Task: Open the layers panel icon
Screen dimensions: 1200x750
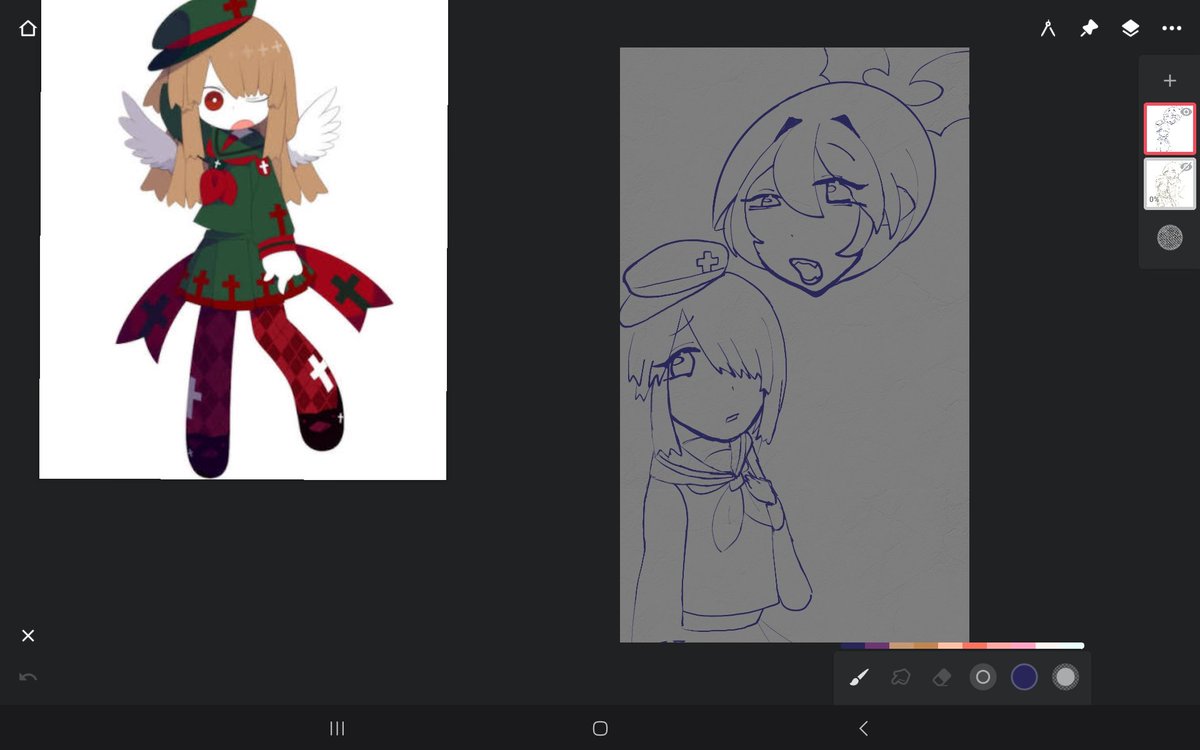Action: click(x=1130, y=29)
